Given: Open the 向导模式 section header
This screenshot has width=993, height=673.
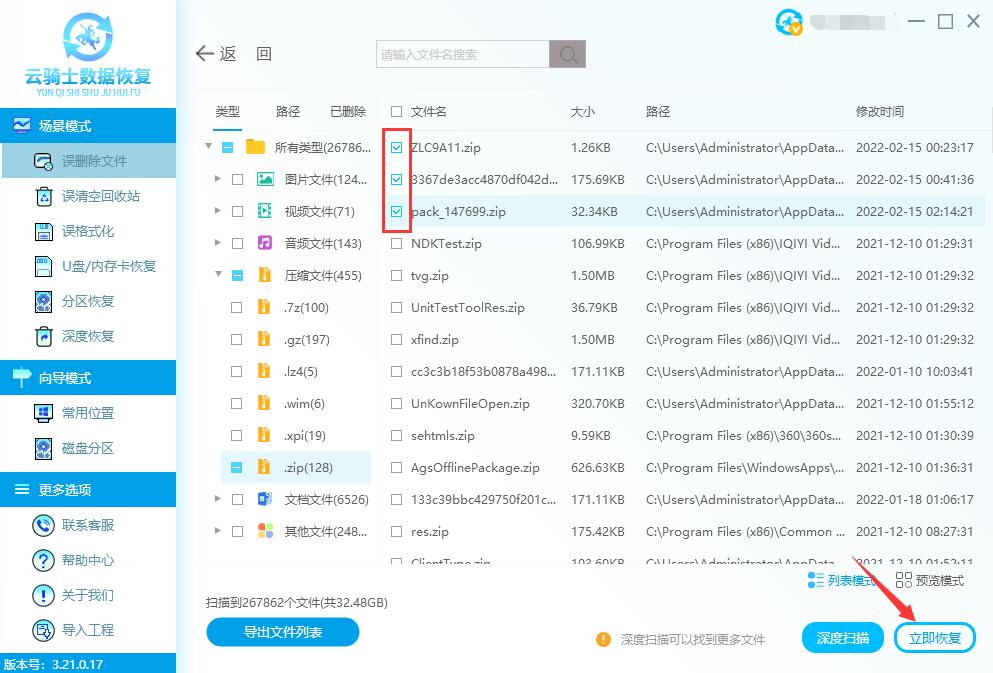Looking at the screenshot, I should [88, 377].
